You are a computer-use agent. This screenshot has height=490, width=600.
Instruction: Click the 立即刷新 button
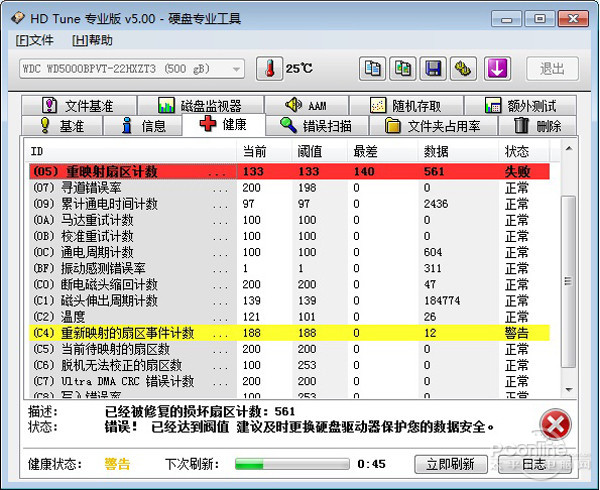coord(450,464)
